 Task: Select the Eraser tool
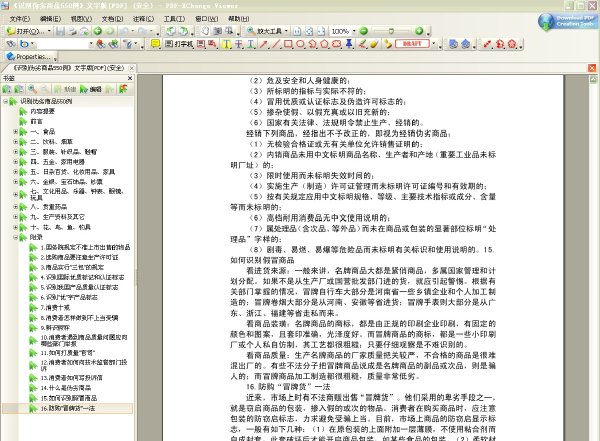coord(374,44)
